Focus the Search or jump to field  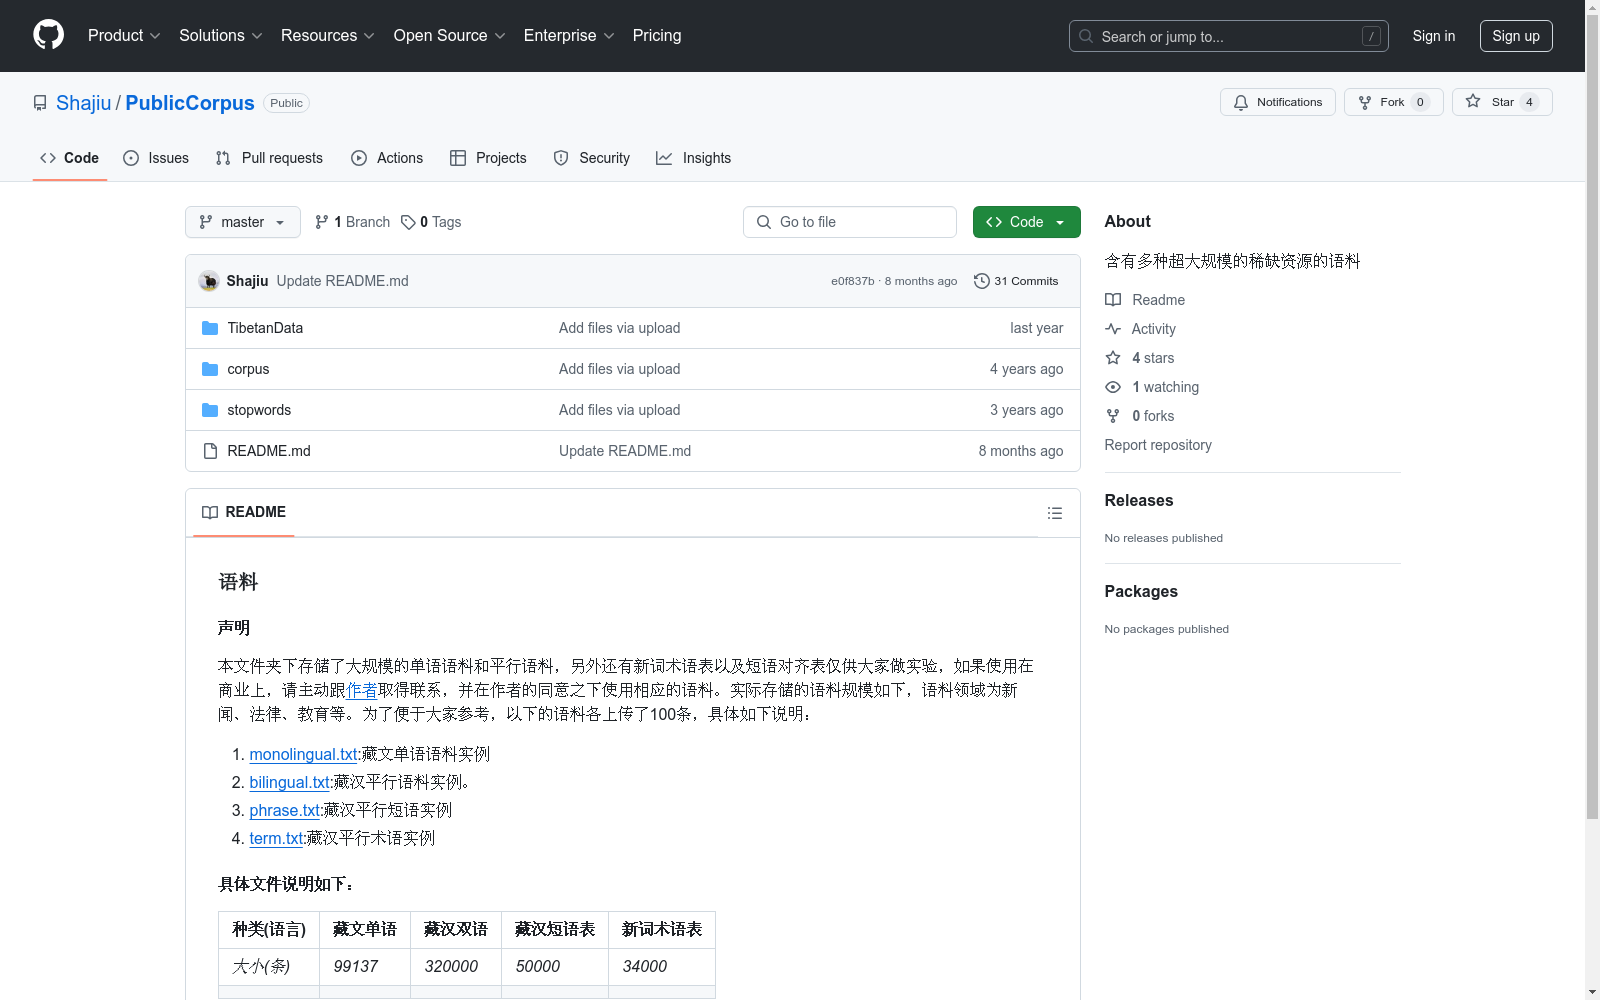tap(1229, 36)
